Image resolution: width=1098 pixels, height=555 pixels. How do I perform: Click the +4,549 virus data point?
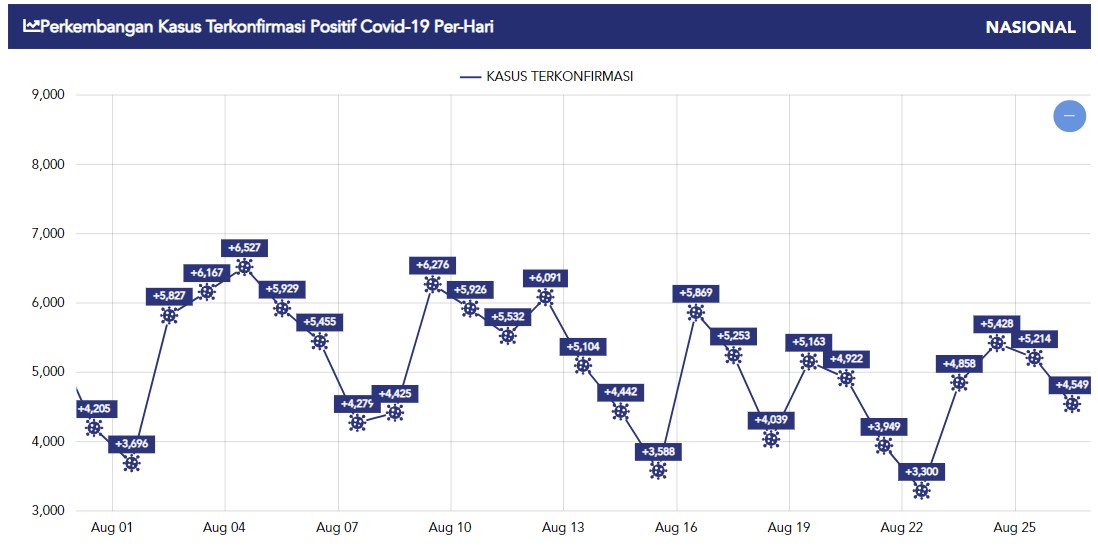[x=1072, y=404]
